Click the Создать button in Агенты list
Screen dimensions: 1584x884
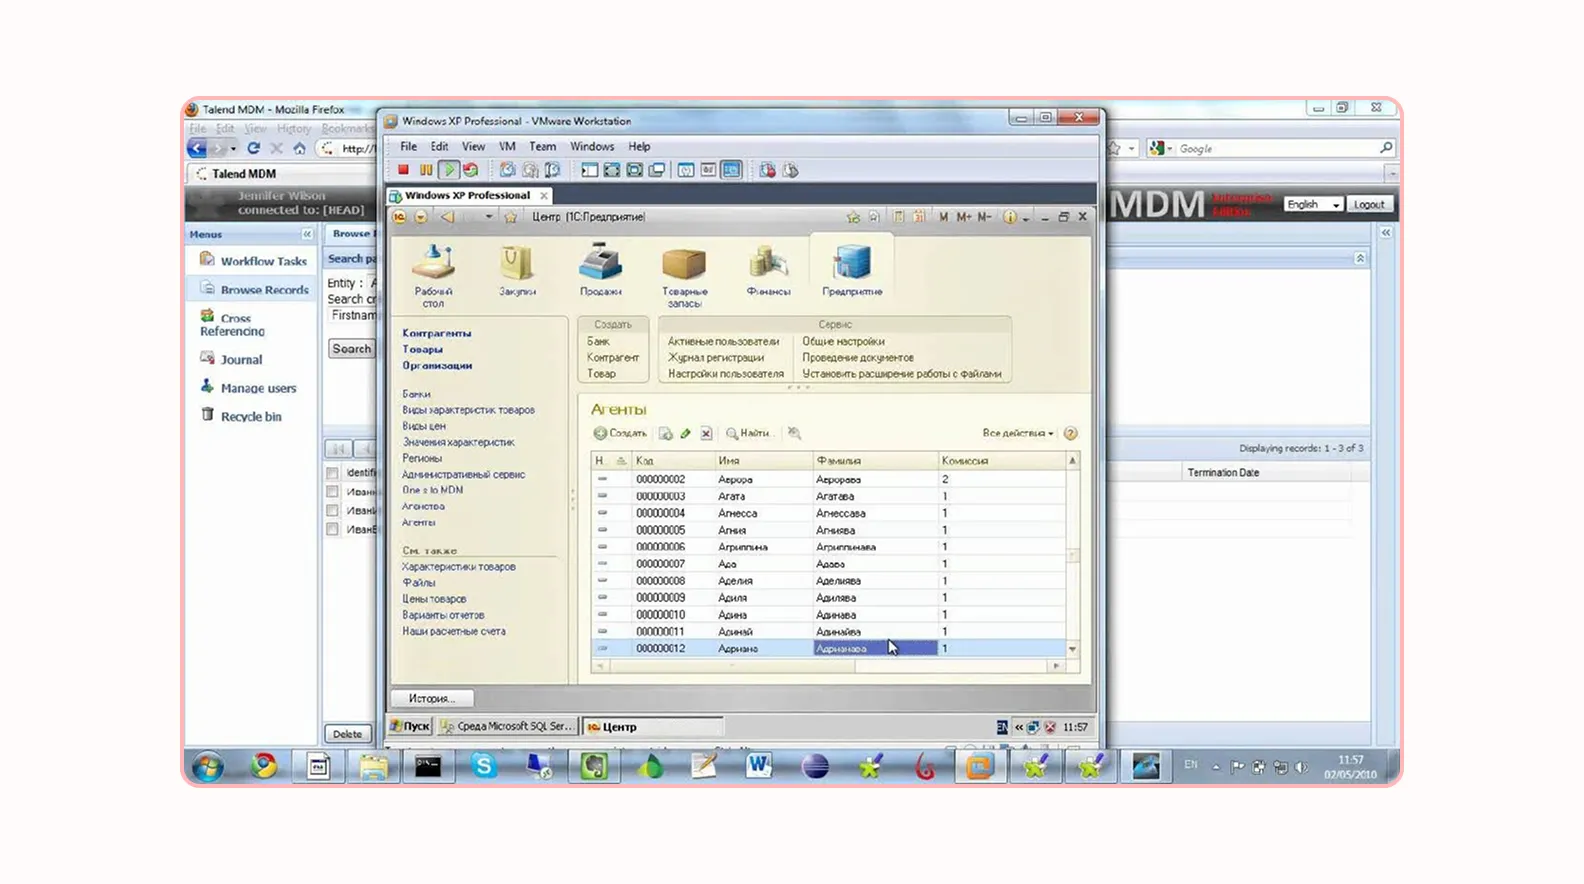tap(620, 433)
